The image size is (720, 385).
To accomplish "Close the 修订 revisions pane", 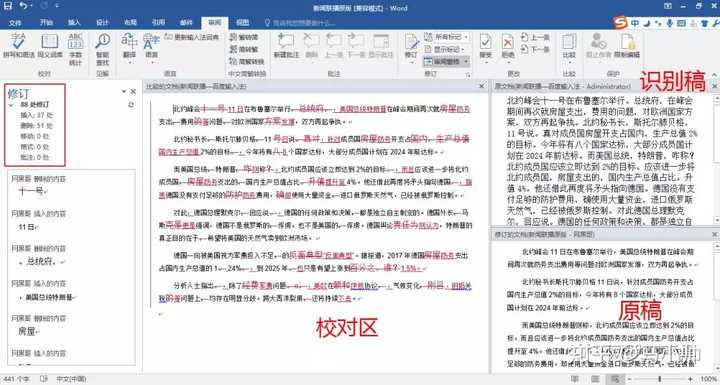I will click(x=133, y=92).
